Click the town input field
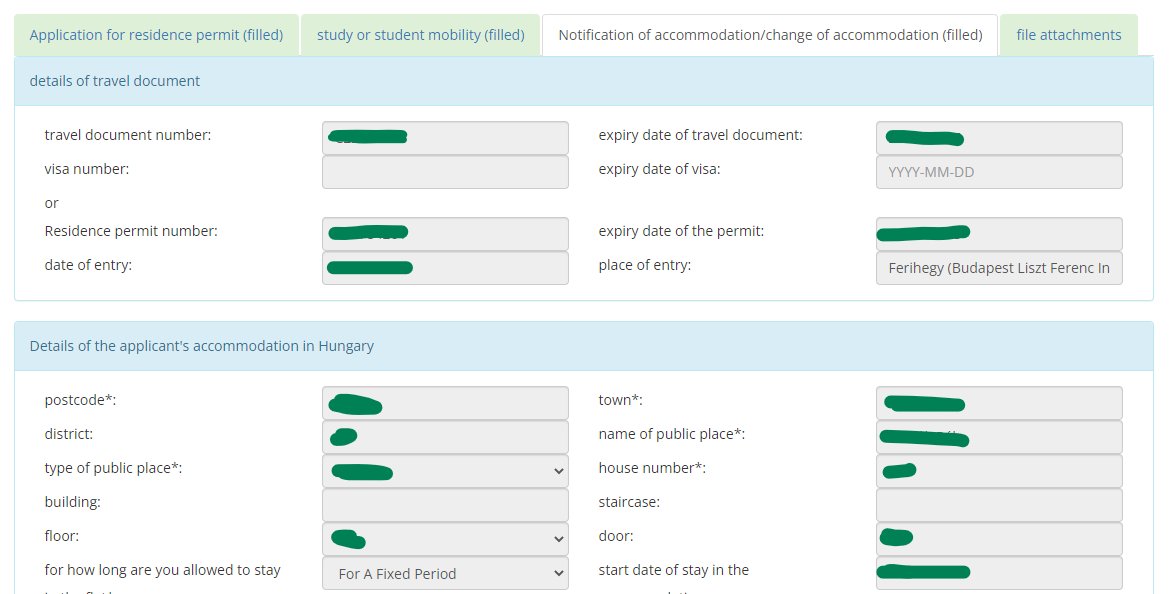Screen dimensions: 1174x594 [x=999, y=403]
